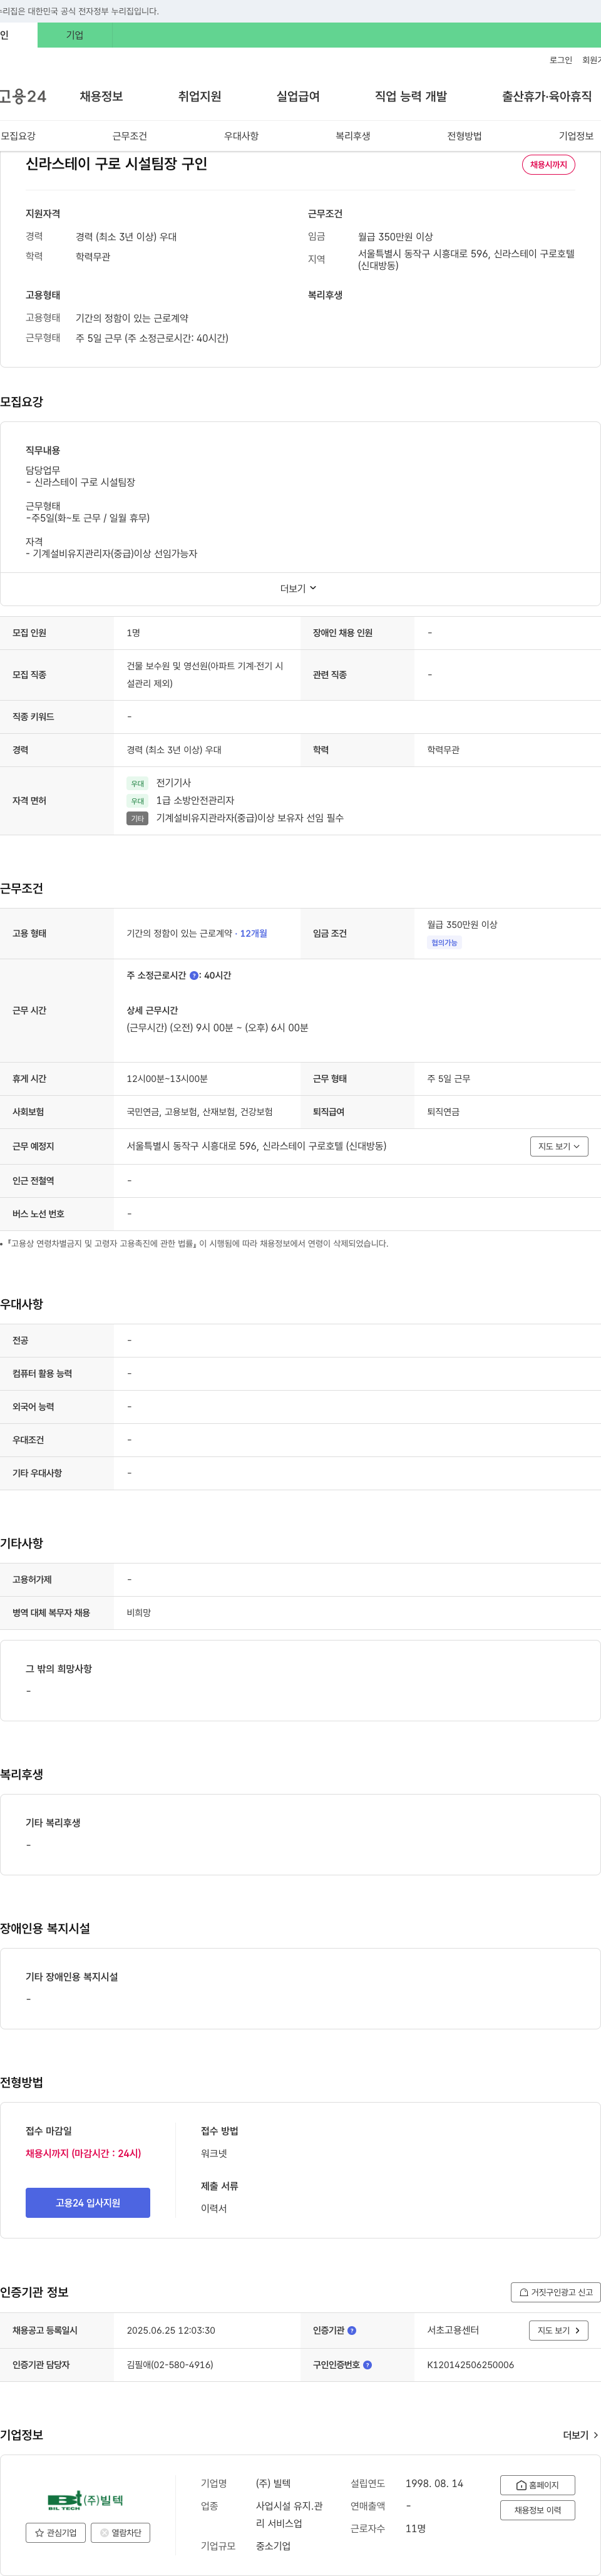Click registration date 2025.06.25 12:03:30

171,2330
